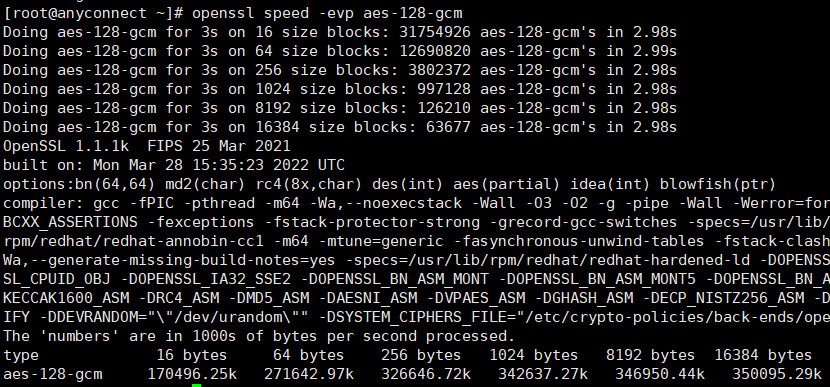This screenshot has height=387, width=830.
Task: Click the result value '271642.97k'
Action: pyautogui.click(x=309, y=374)
